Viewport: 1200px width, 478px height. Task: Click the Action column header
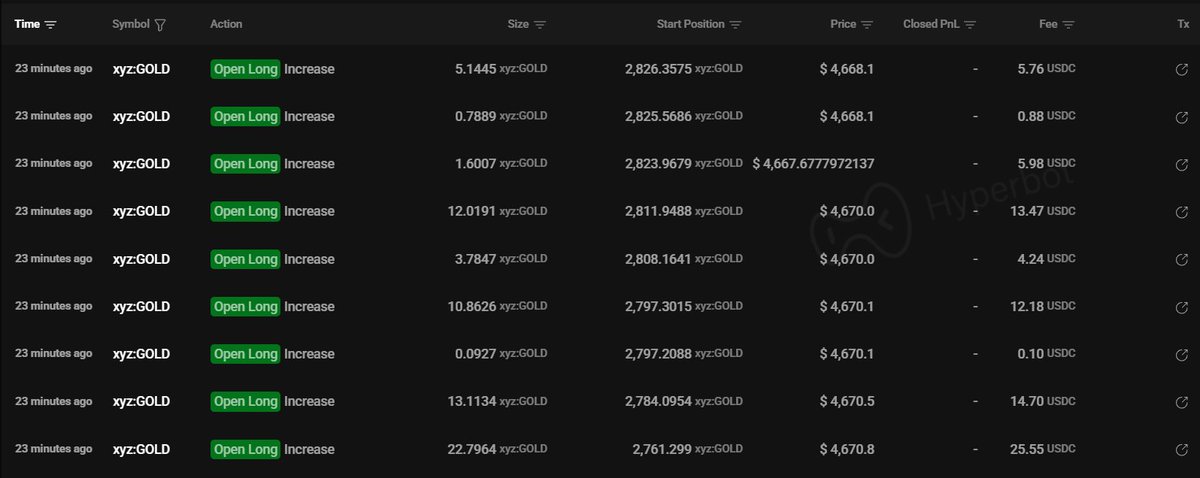pos(226,24)
